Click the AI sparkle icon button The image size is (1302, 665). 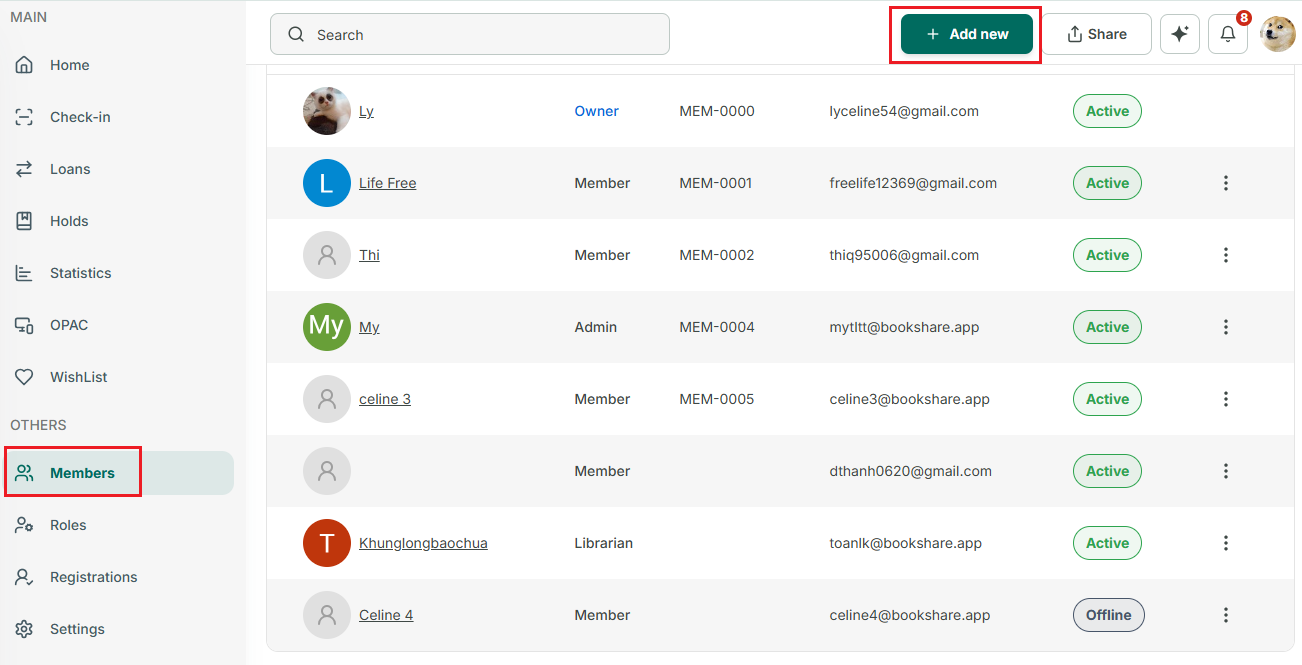(1180, 34)
